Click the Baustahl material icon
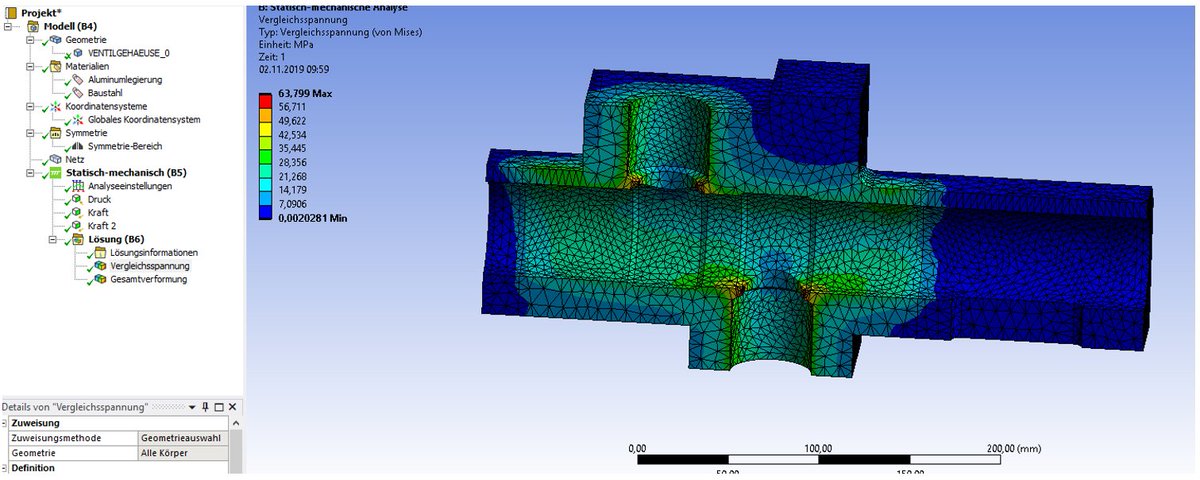Viewport: 1200px width, 480px height. tap(79, 92)
